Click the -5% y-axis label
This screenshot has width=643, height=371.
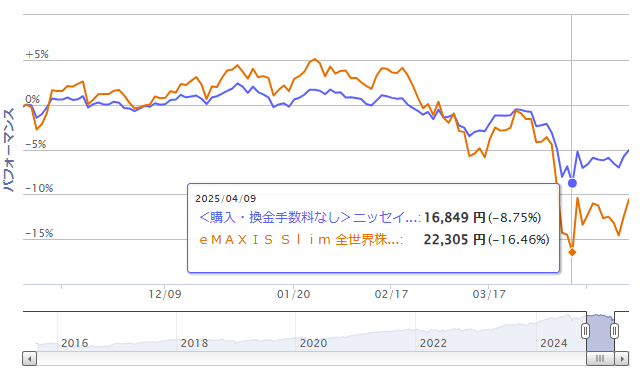36,144
